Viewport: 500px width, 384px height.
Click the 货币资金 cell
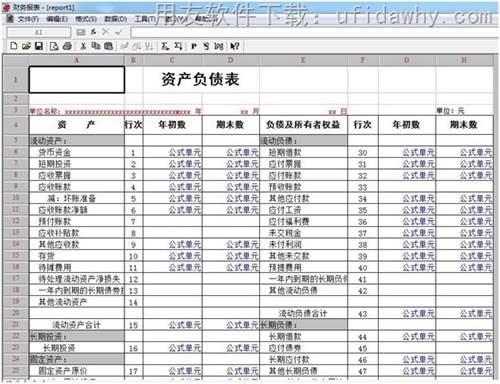[77, 152]
